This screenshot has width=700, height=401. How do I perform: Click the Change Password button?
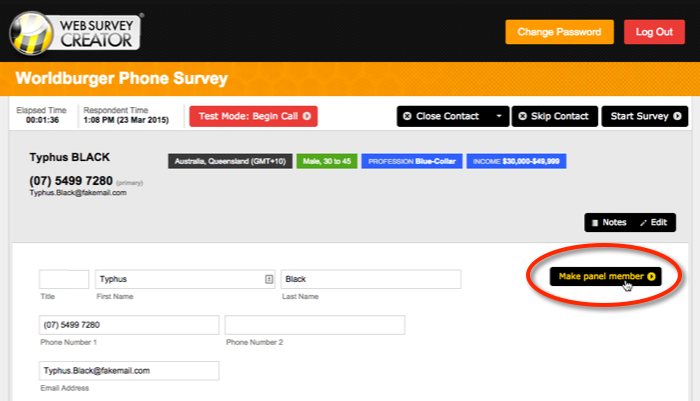tap(559, 32)
